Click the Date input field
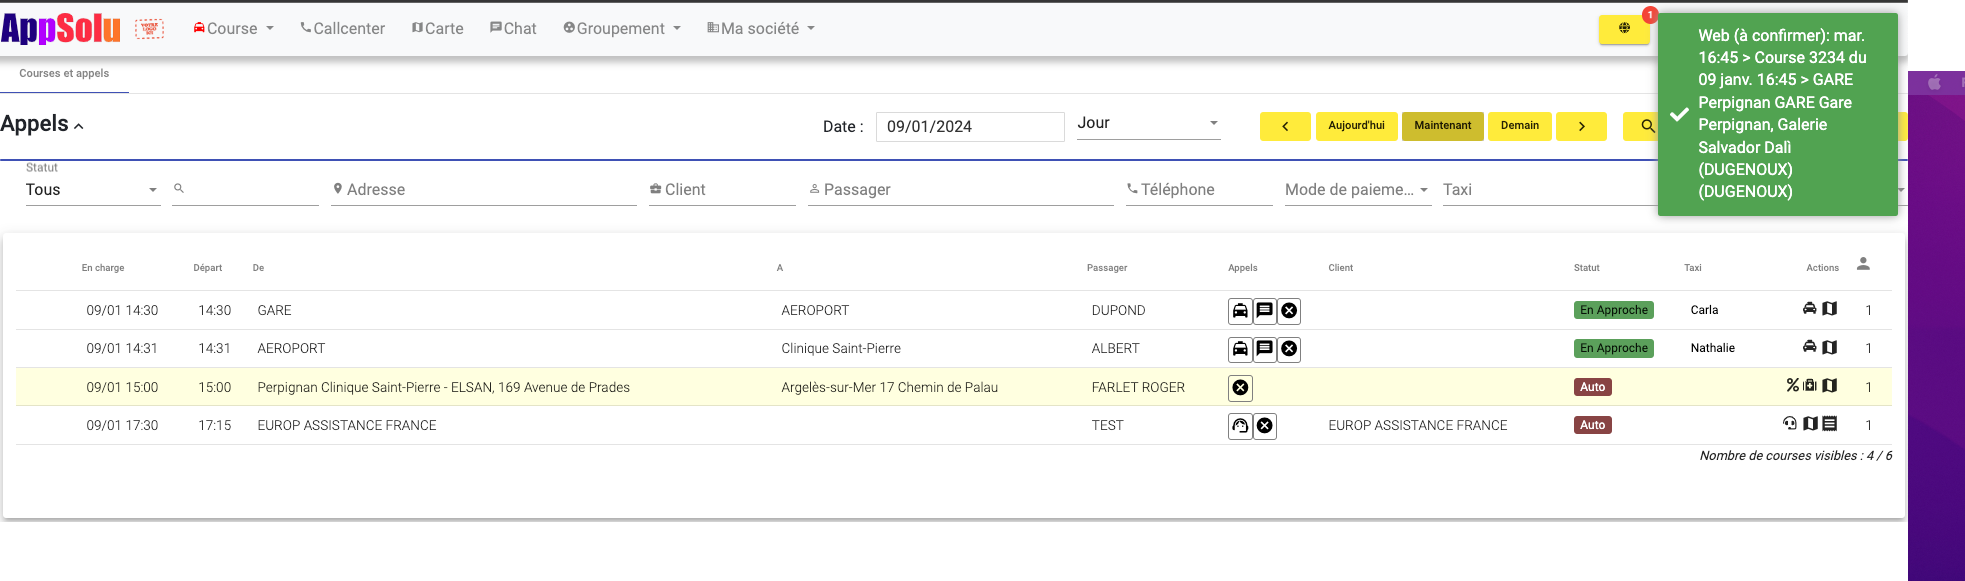 coord(969,127)
